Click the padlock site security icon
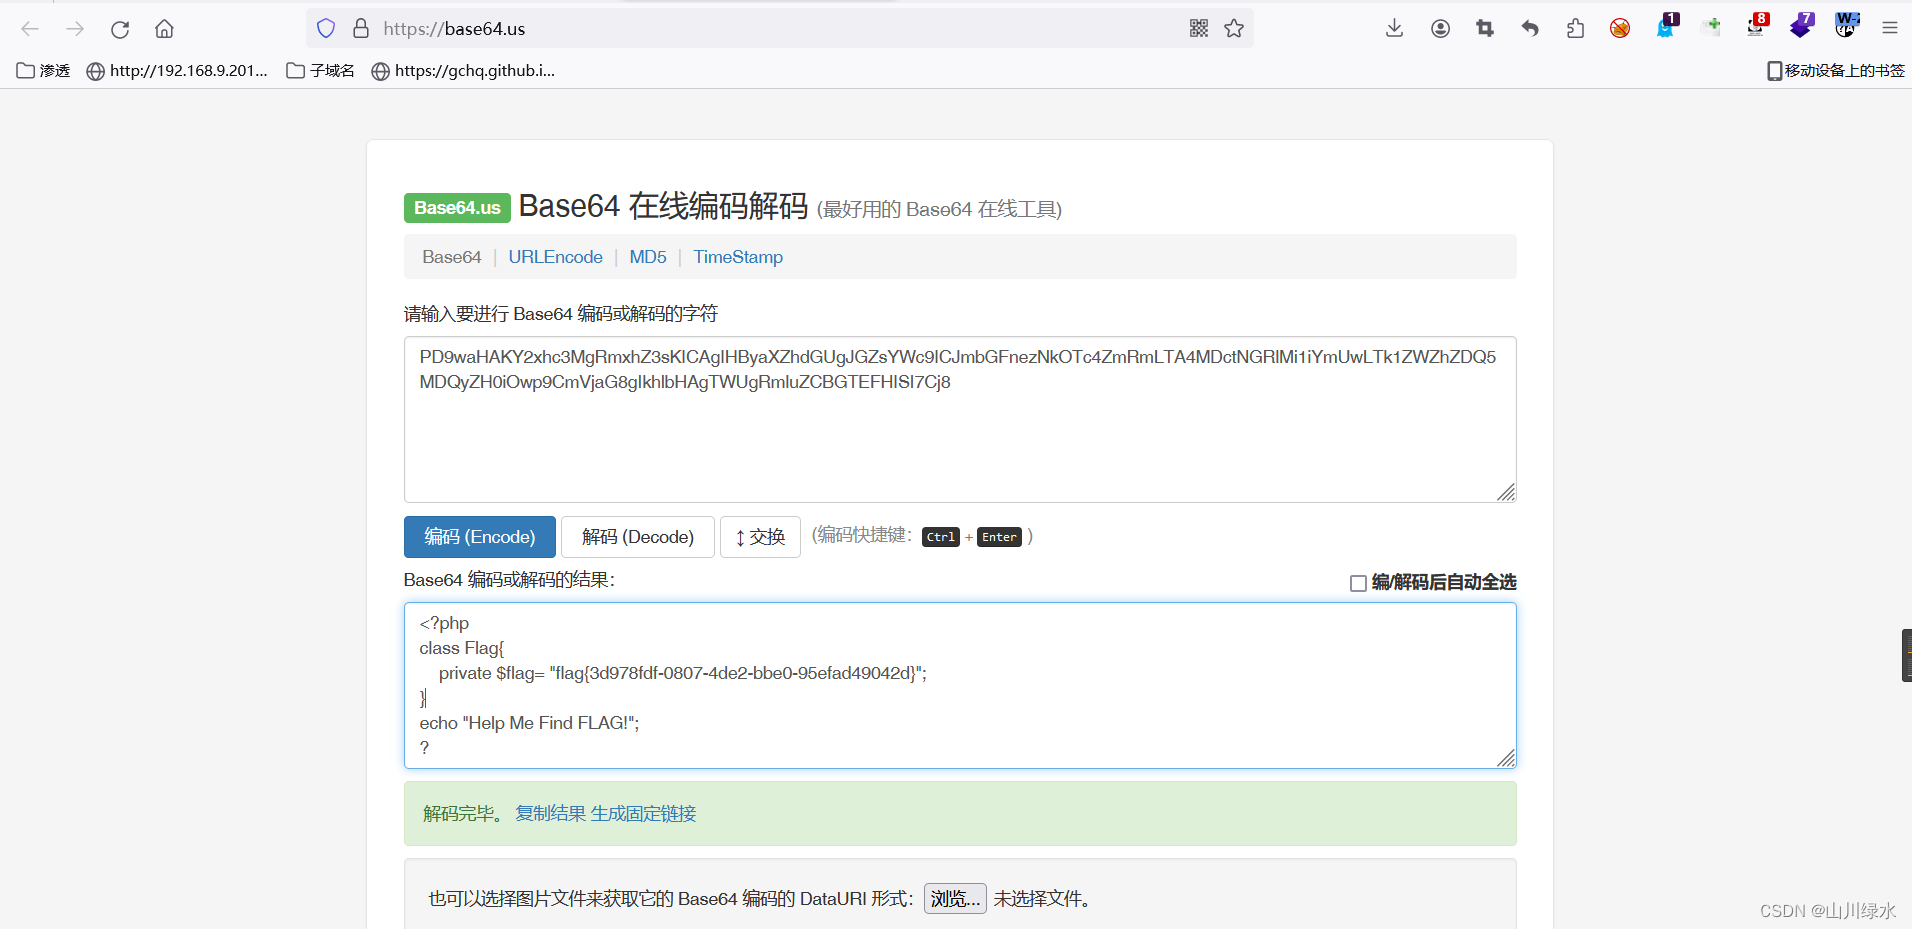Image resolution: width=1912 pixels, height=929 pixels. click(x=361, y=29)
